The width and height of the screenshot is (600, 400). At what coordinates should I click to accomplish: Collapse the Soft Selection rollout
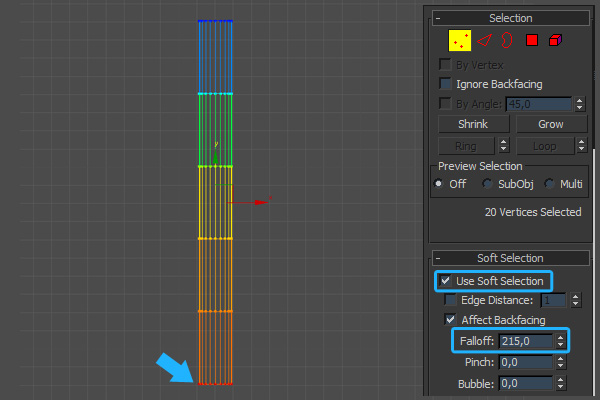[437, 258]
